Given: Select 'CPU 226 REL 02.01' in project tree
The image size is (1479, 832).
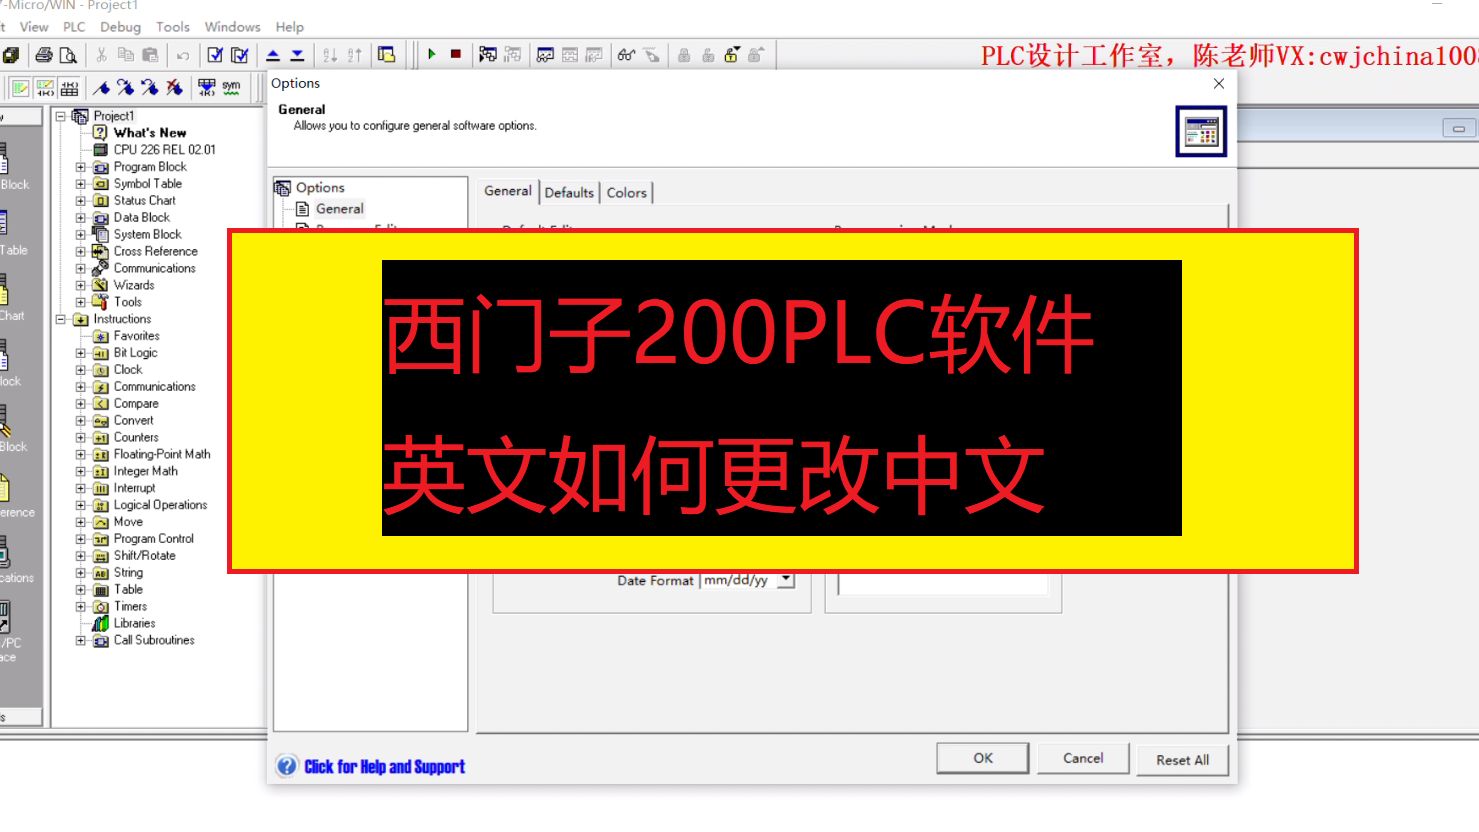Looking at the screenshot, I should [164, 150].
